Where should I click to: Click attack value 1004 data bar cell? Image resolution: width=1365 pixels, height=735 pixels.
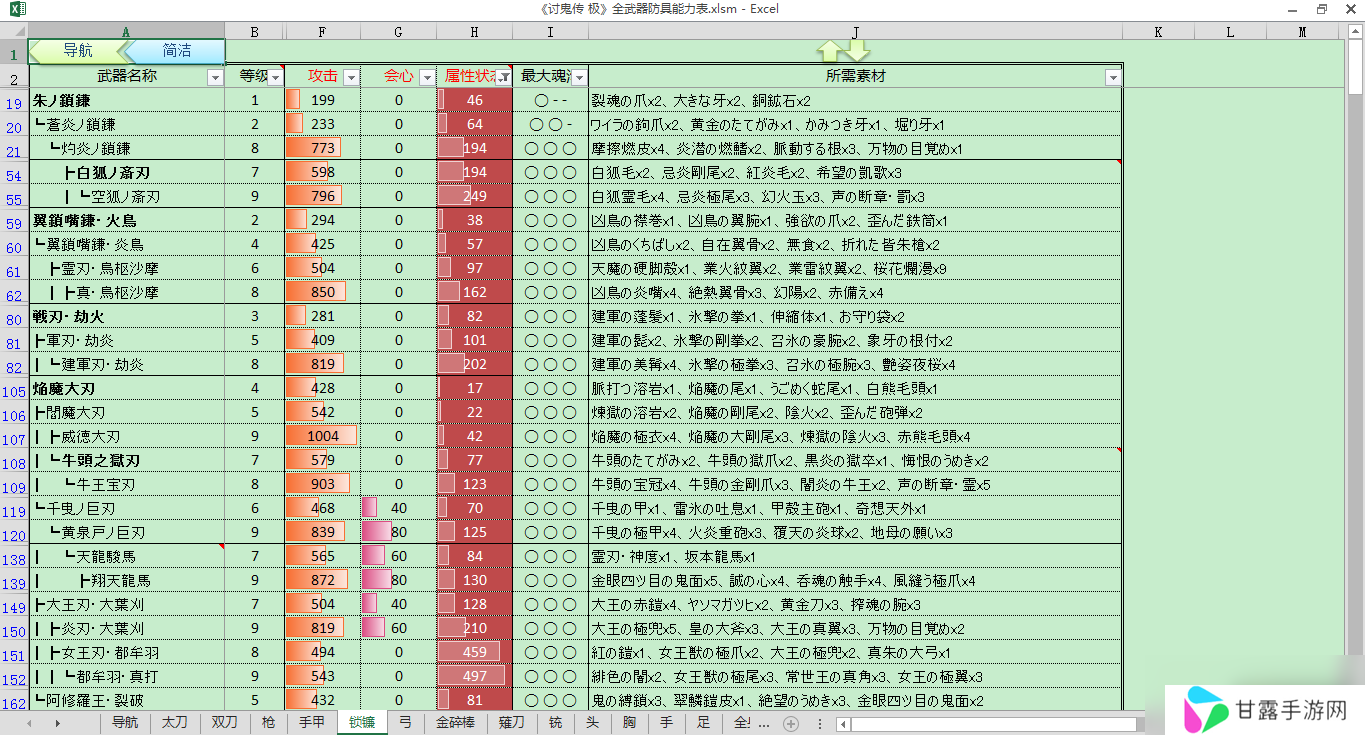click(323, 436)
